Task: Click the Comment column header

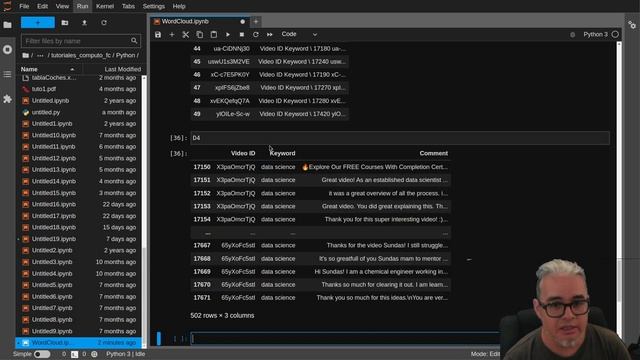Action: tap(433, 153)
